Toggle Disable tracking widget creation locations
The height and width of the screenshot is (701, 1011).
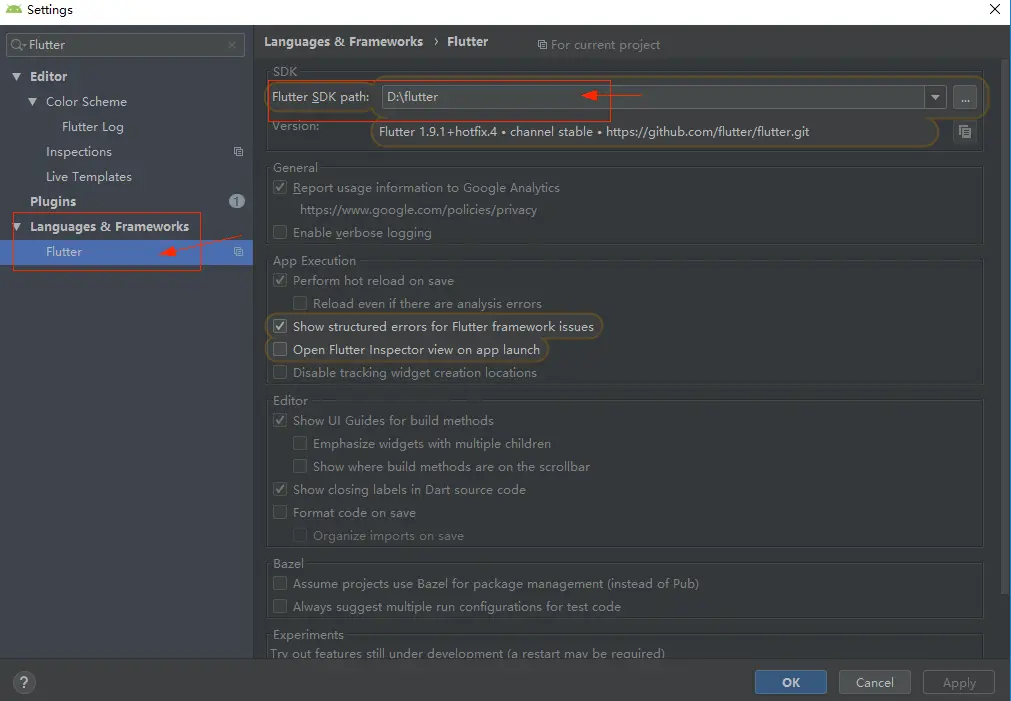pyautogui.click(x=280, y=372)
